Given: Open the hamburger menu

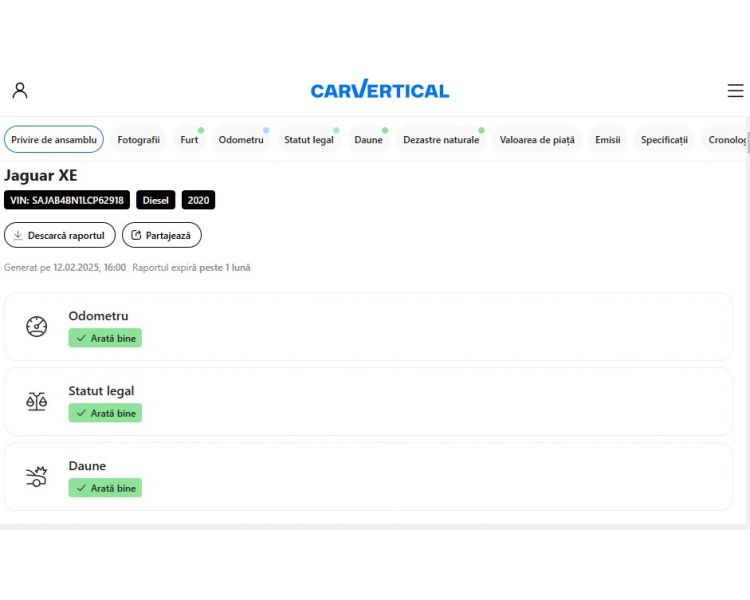Looking at the screenshot, I should click(735, 90).
